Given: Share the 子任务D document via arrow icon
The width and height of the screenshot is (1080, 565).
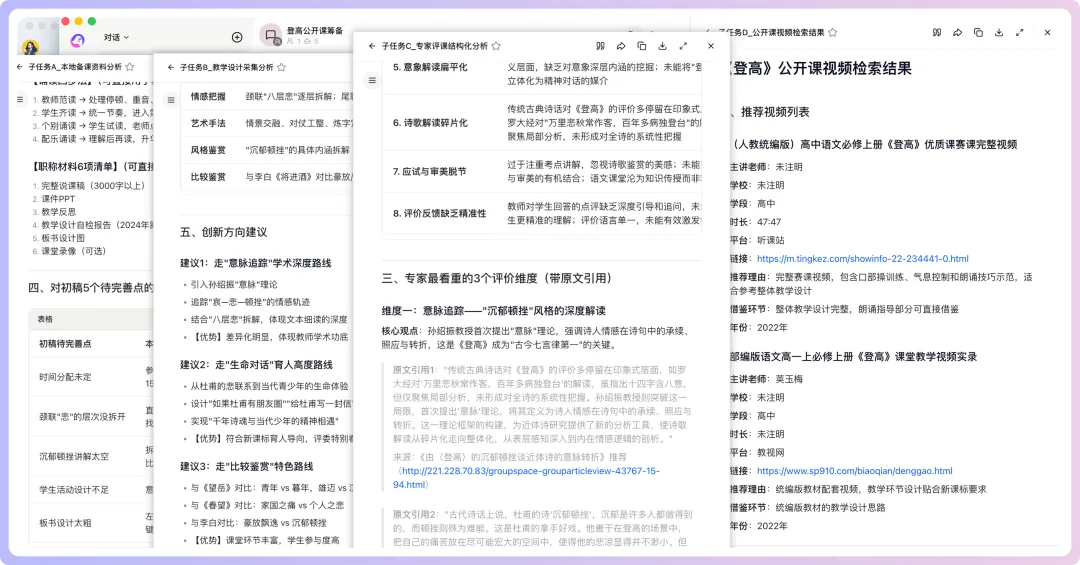Looking at the screenshot, I should click(957, 32).
